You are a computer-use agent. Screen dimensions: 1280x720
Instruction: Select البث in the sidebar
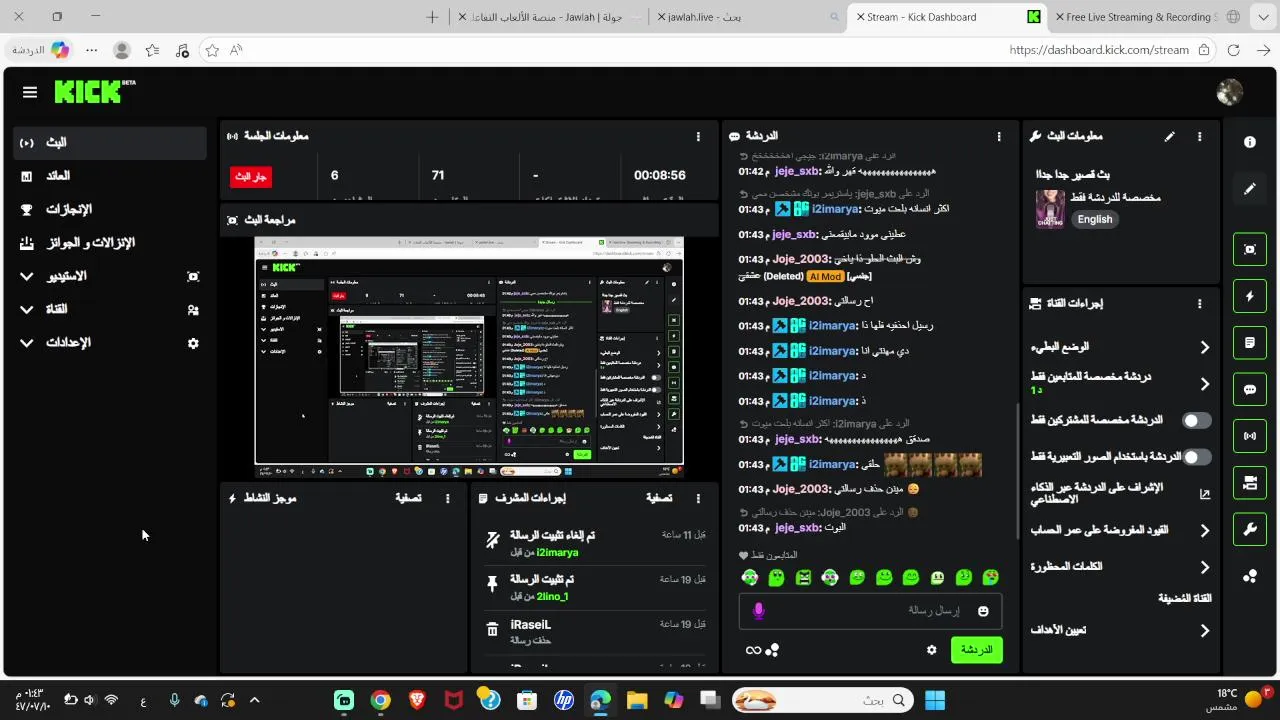[x=110, y=143]
